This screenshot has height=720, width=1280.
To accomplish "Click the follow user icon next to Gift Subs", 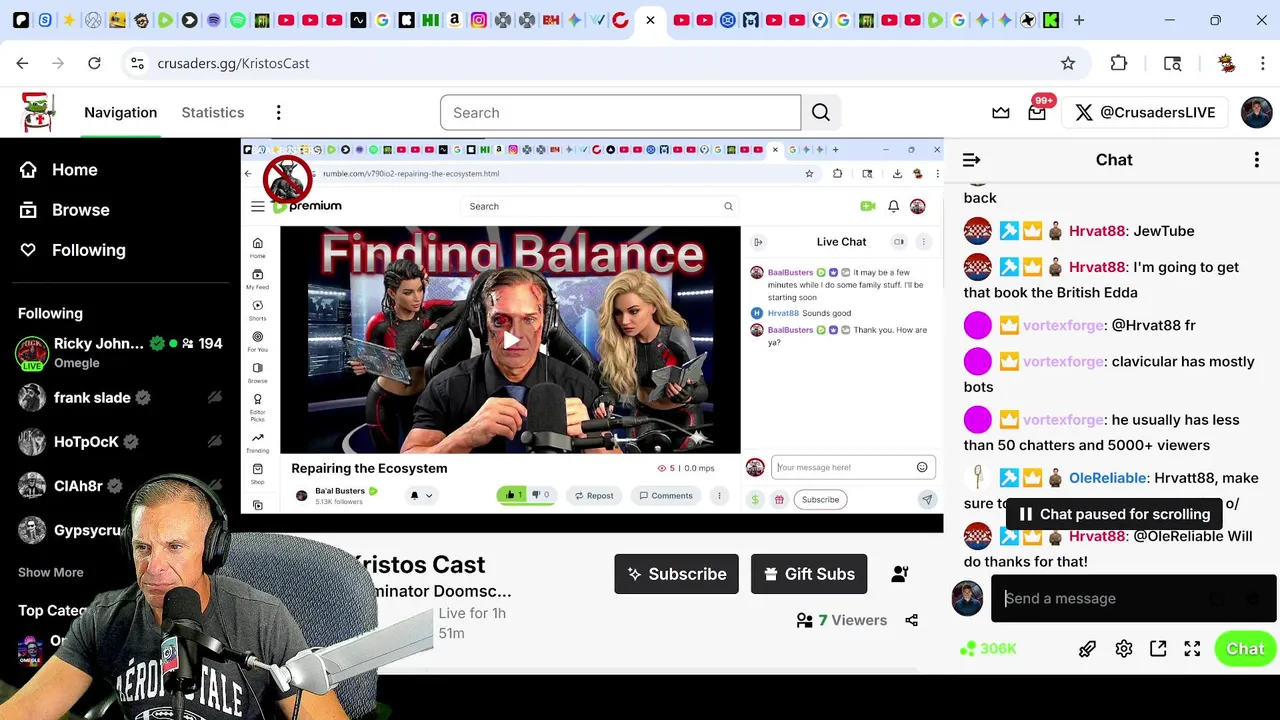I will 900,574.
